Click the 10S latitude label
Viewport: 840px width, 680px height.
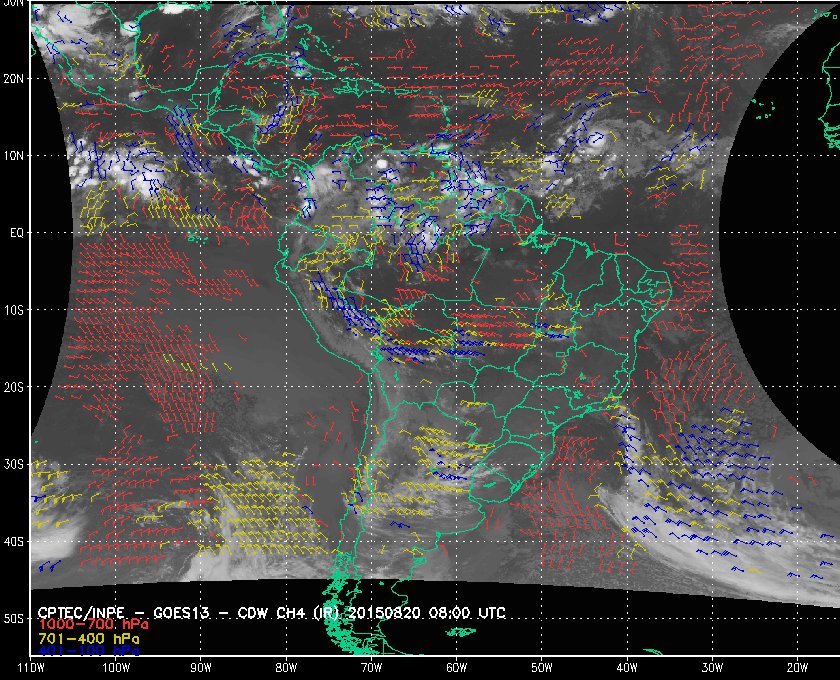[x=13, y=310]
